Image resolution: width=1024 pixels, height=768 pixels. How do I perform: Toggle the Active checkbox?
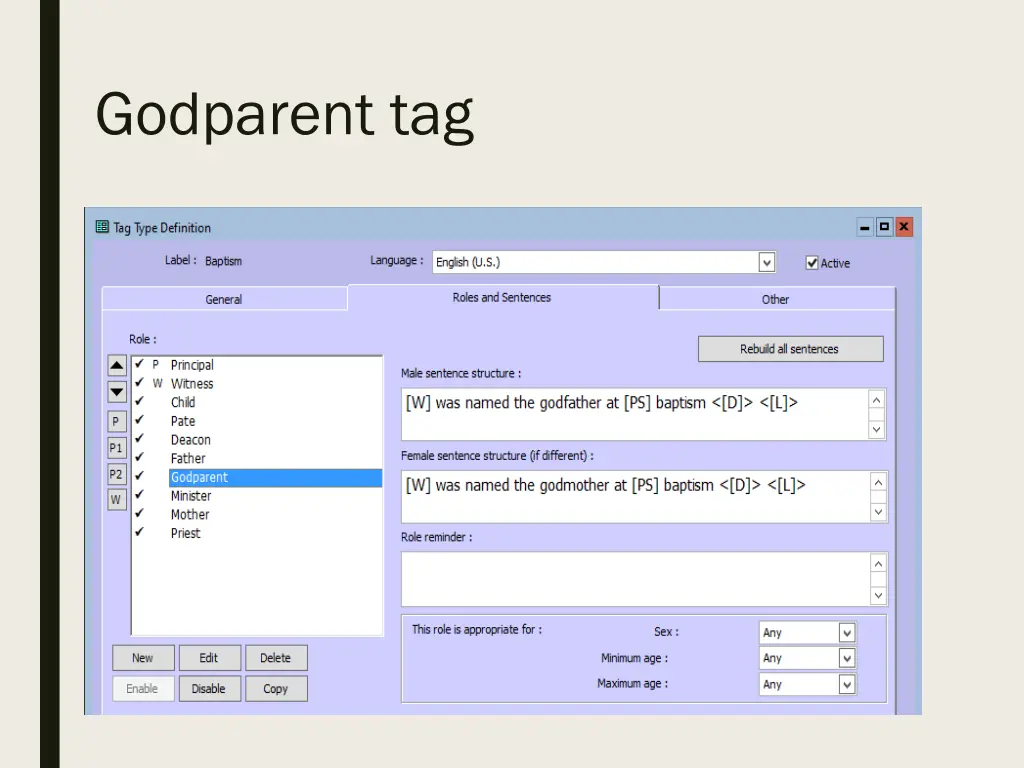click(812, 263)
